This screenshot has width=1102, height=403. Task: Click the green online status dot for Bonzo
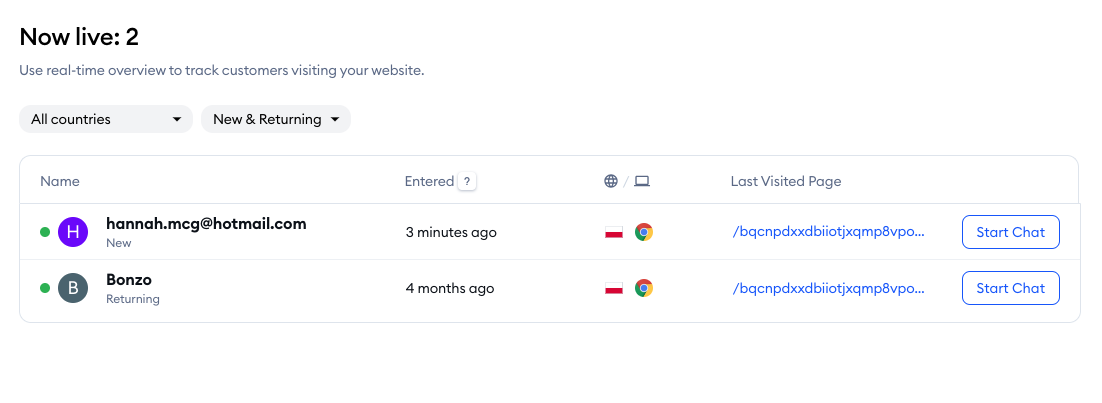(45, 288)
